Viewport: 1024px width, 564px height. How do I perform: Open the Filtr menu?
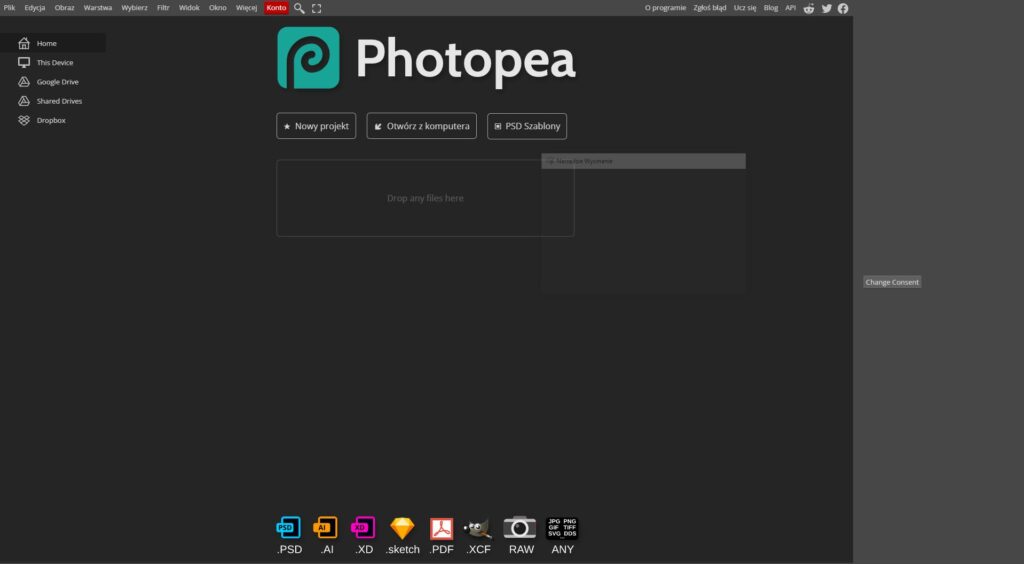click(x=163, y=8)
